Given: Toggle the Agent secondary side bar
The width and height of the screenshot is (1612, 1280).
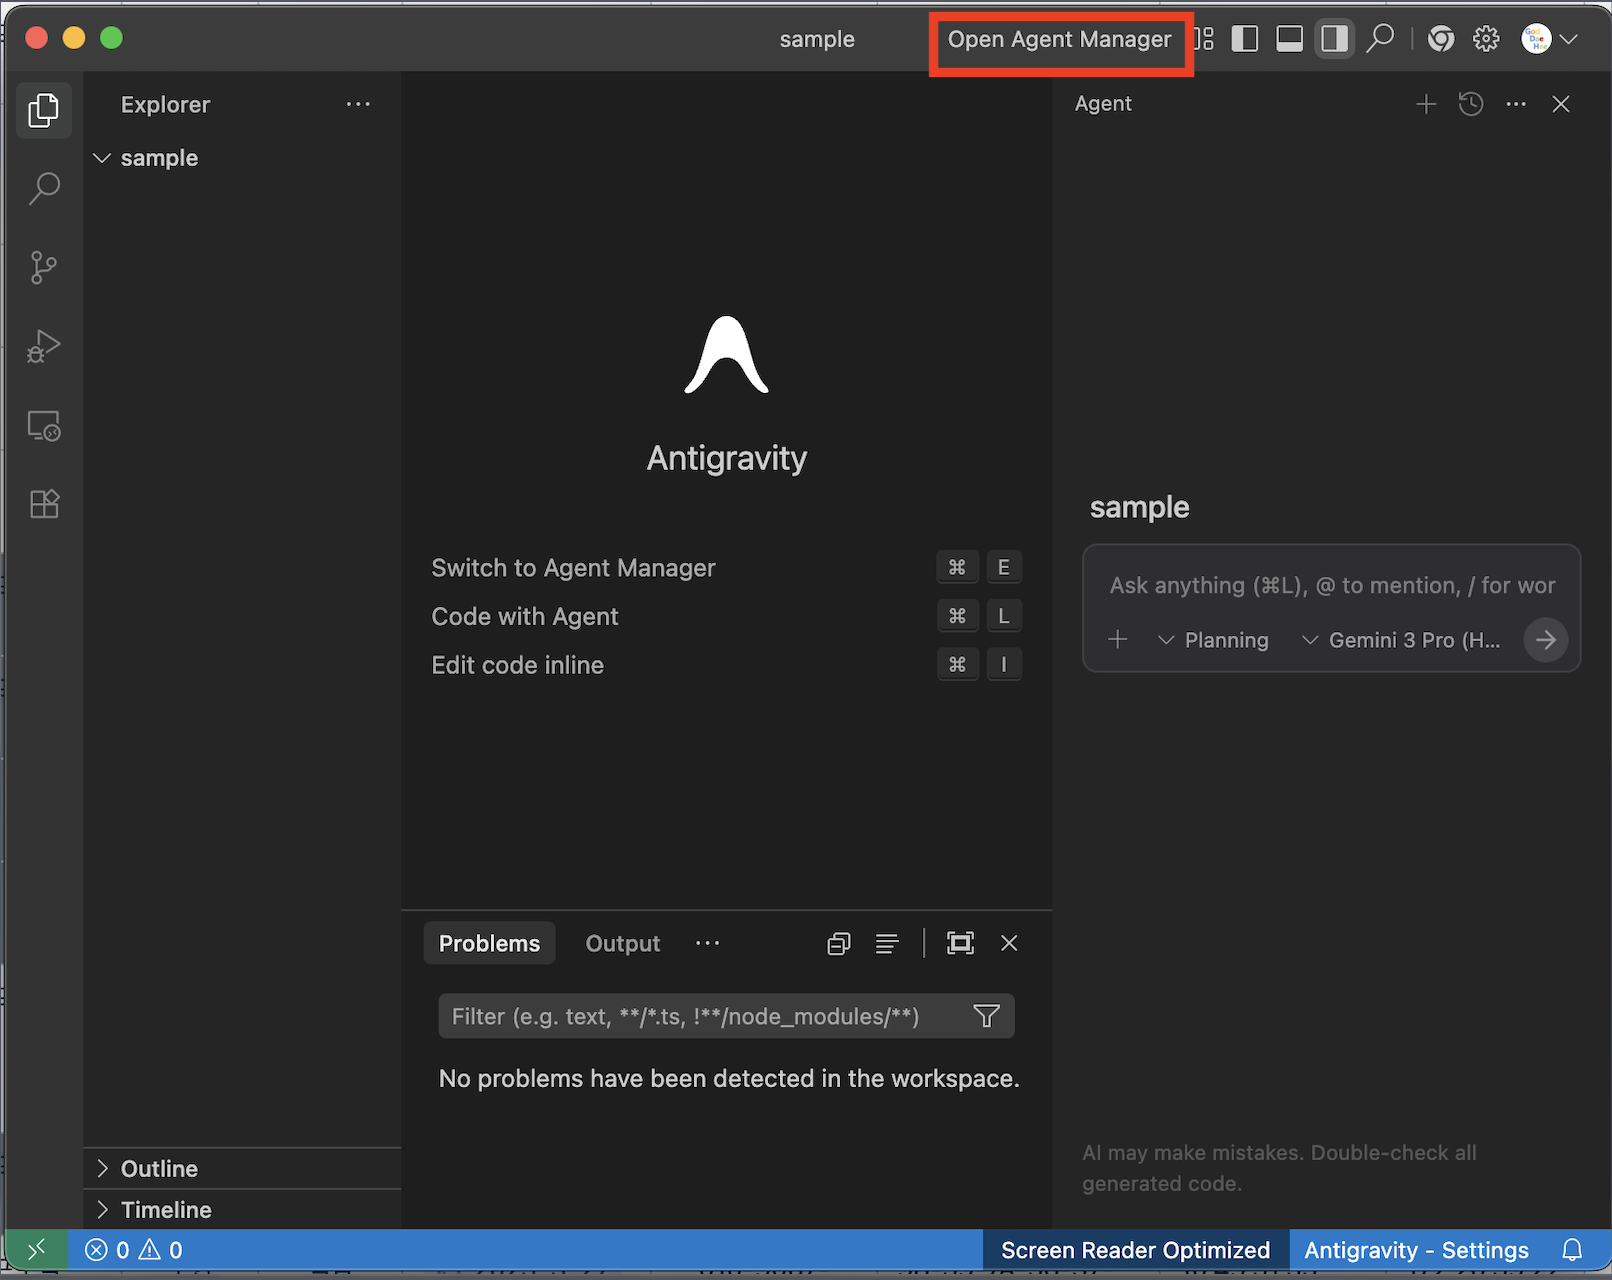Looking at the screenshot, I should (x=1335, y=39).
